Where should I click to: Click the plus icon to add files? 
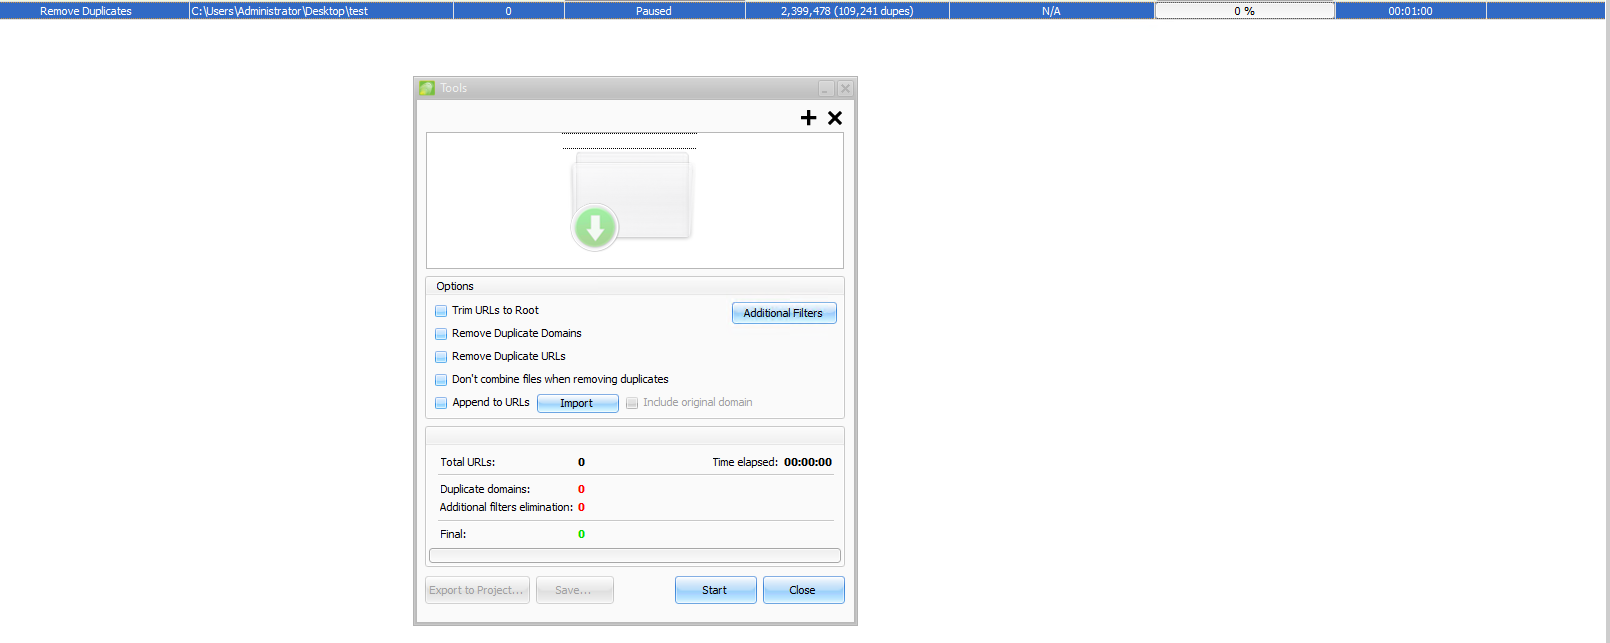coord(808,118)
